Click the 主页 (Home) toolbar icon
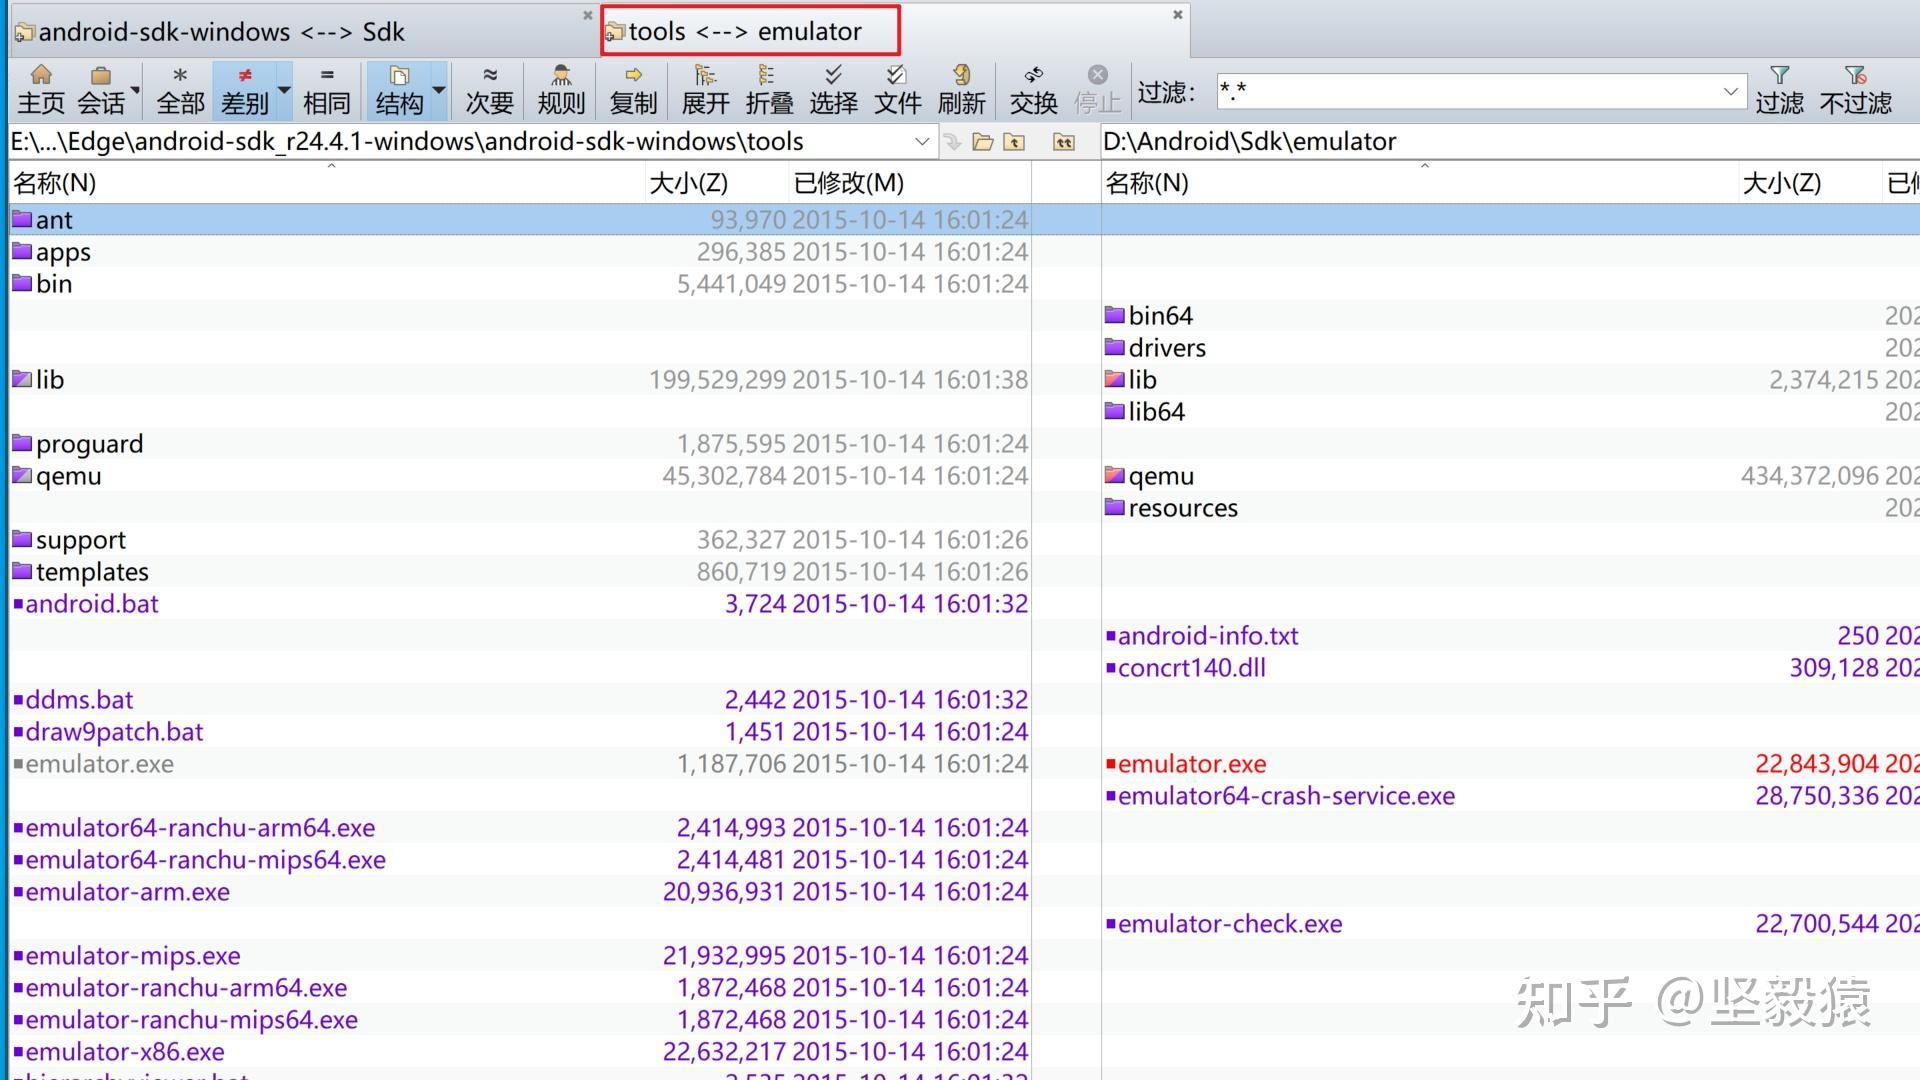This screenshot has width=1920, height=1080. (41, 89)
